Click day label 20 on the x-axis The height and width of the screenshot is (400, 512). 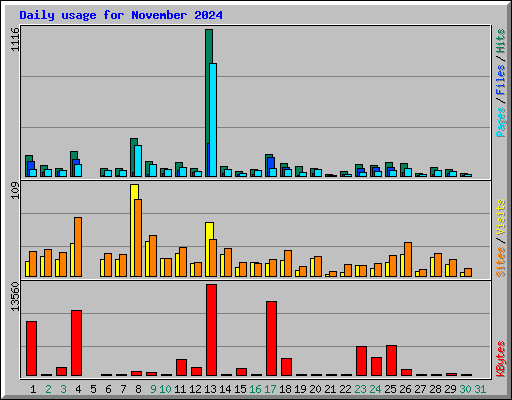[x=315, y=389]
